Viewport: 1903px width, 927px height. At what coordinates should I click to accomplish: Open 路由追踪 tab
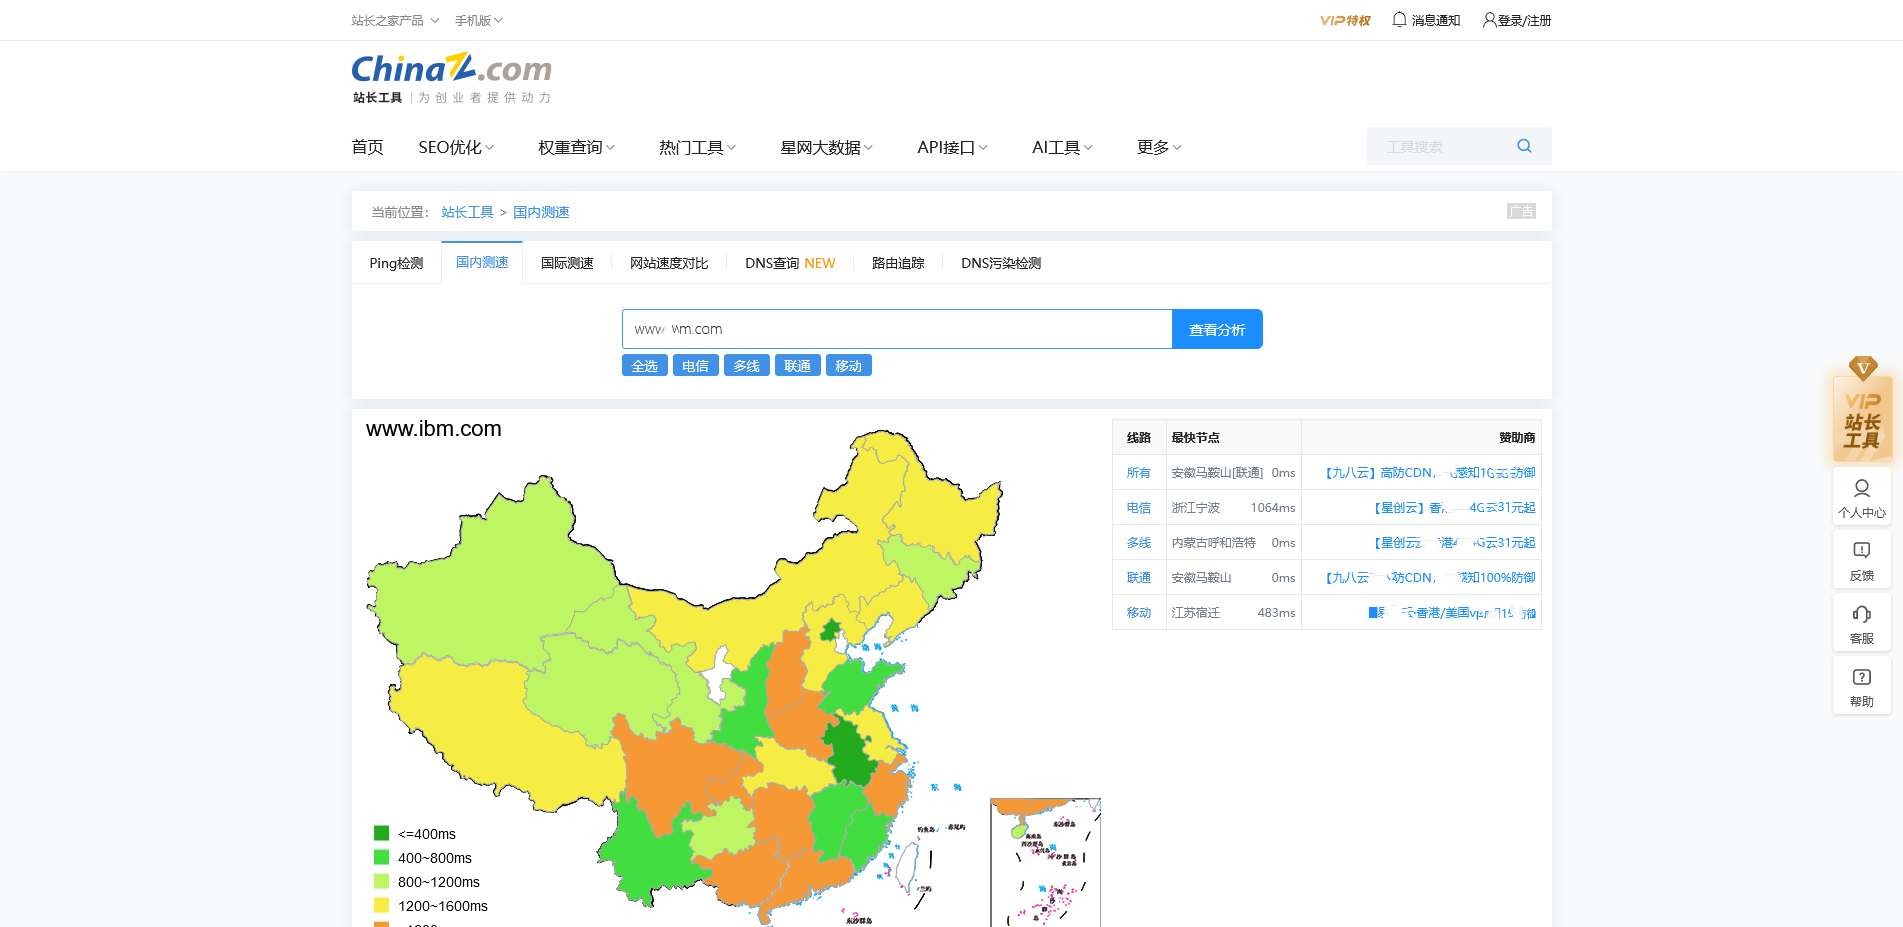[x=898, y=263]
